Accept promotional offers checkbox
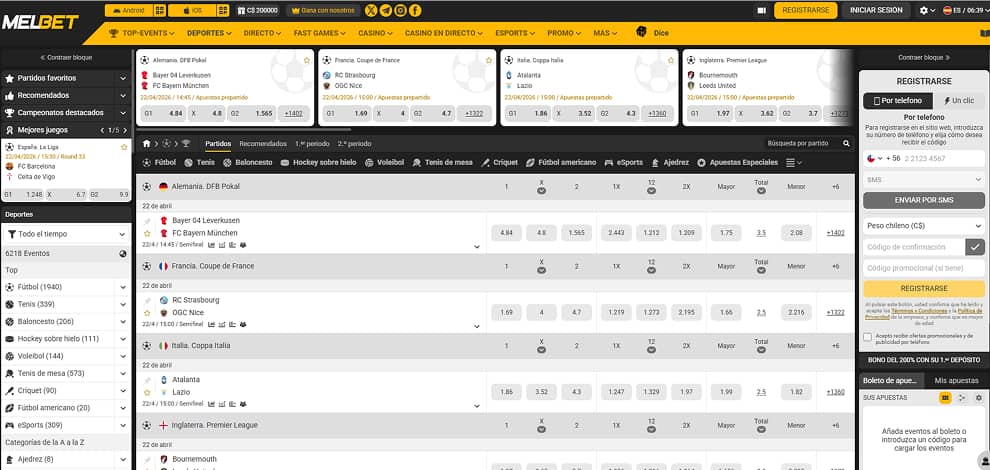 (x=867, y=337)
